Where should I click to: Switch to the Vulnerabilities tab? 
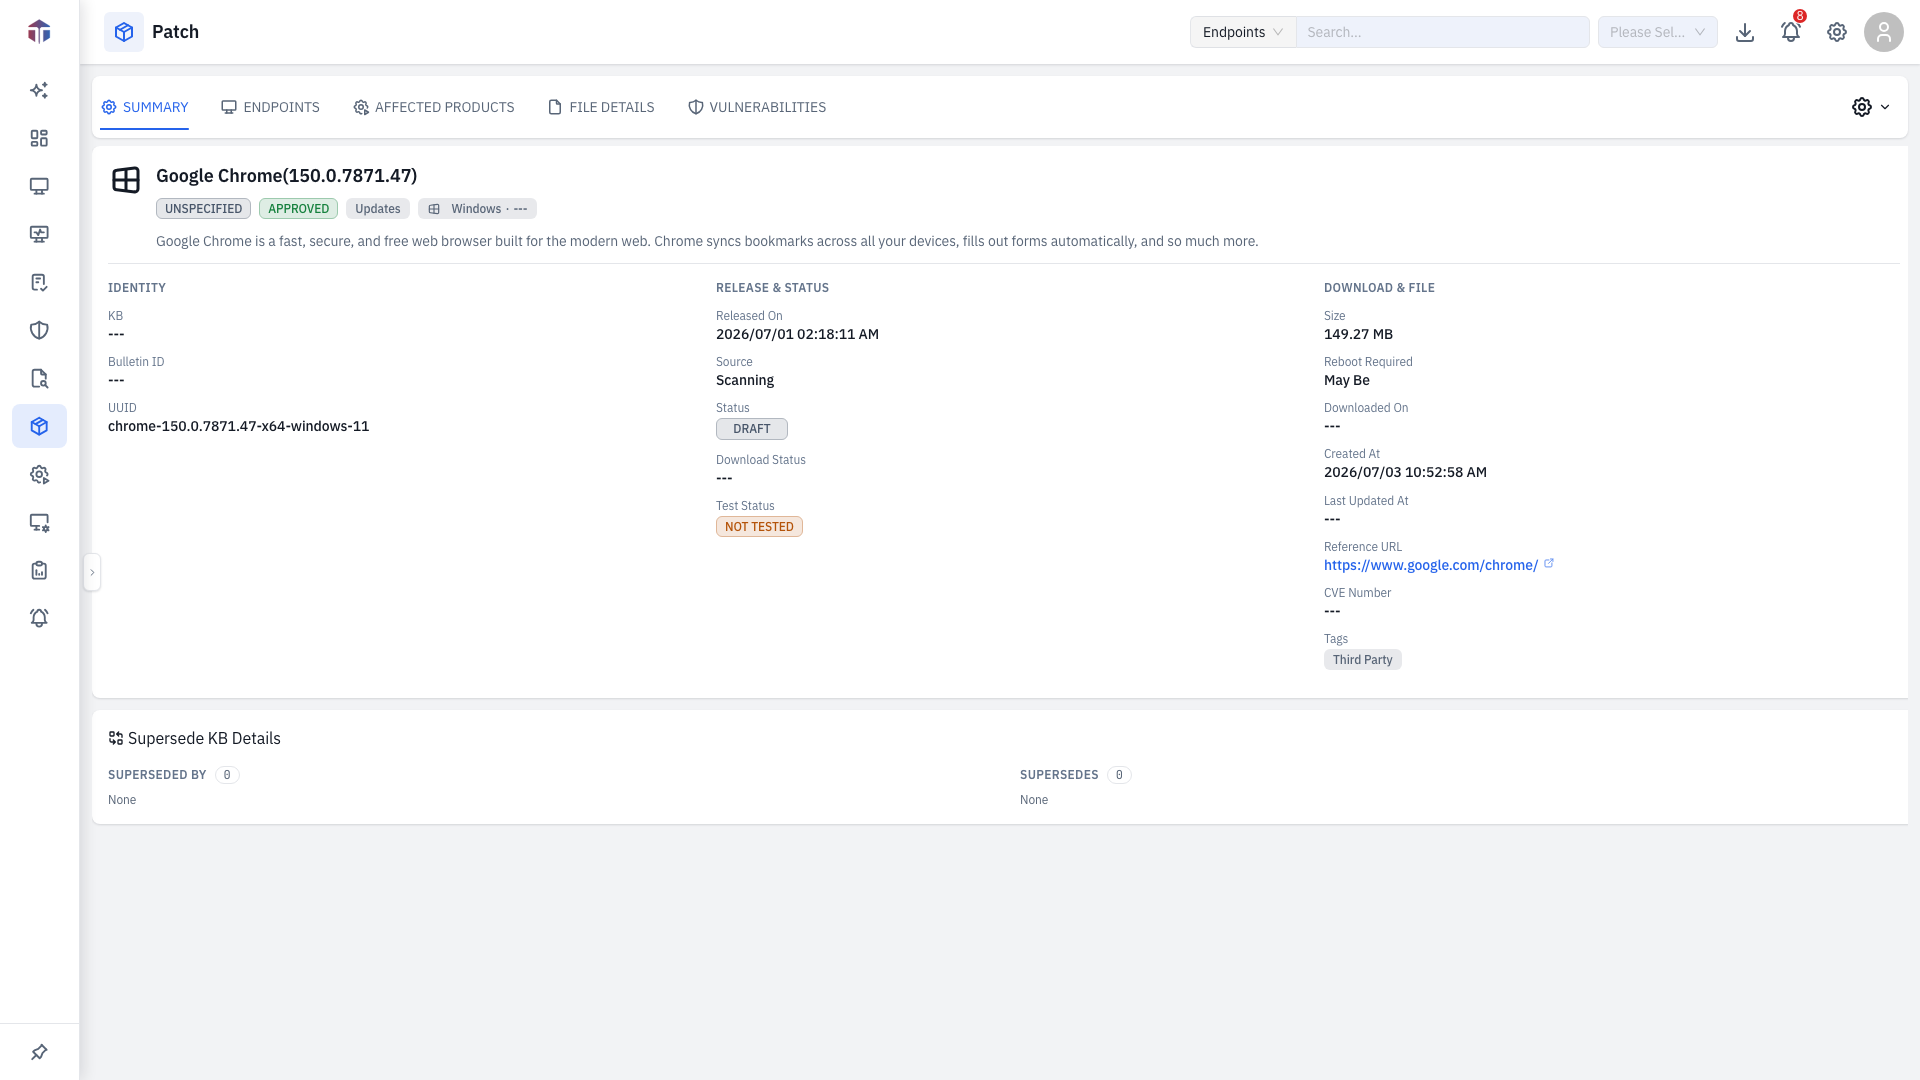pos(757,107)
